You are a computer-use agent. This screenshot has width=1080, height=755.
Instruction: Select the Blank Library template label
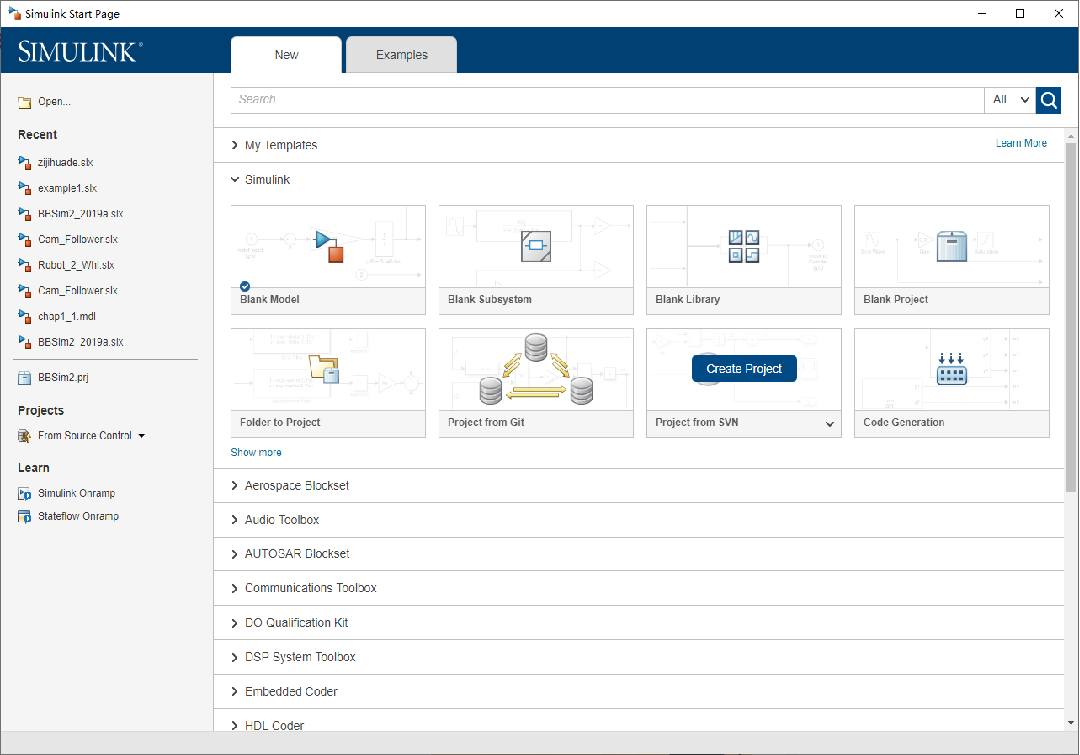(687, 300)
